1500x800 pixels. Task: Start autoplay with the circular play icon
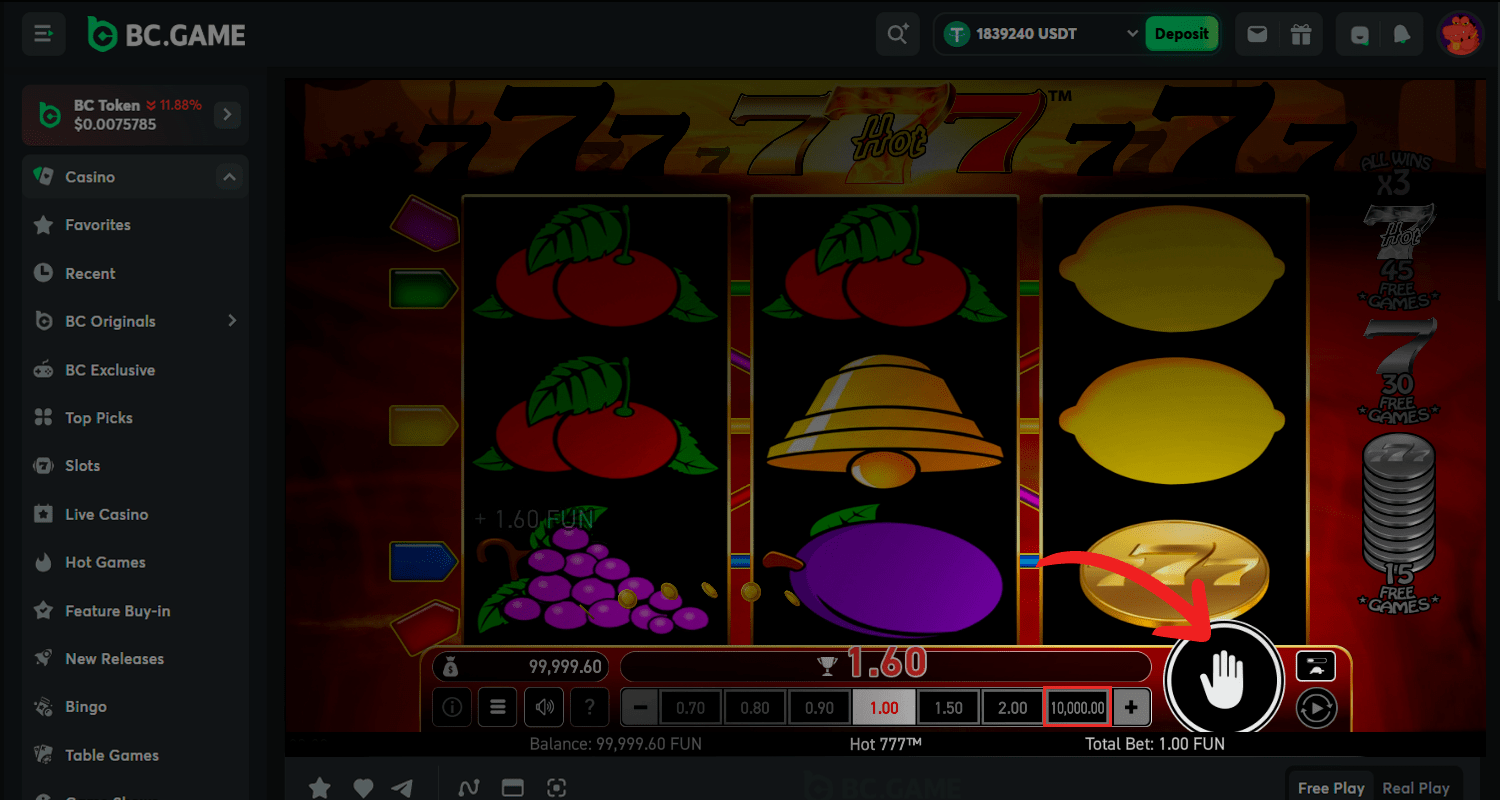[1316, 709]
